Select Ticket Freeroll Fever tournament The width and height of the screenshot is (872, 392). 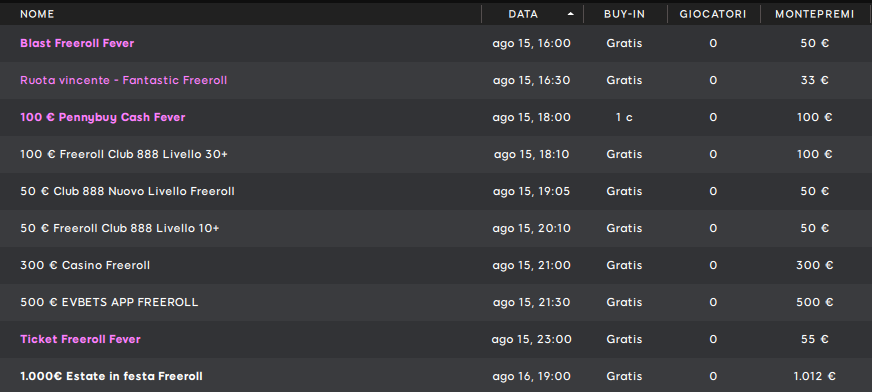tap(80, 339)
